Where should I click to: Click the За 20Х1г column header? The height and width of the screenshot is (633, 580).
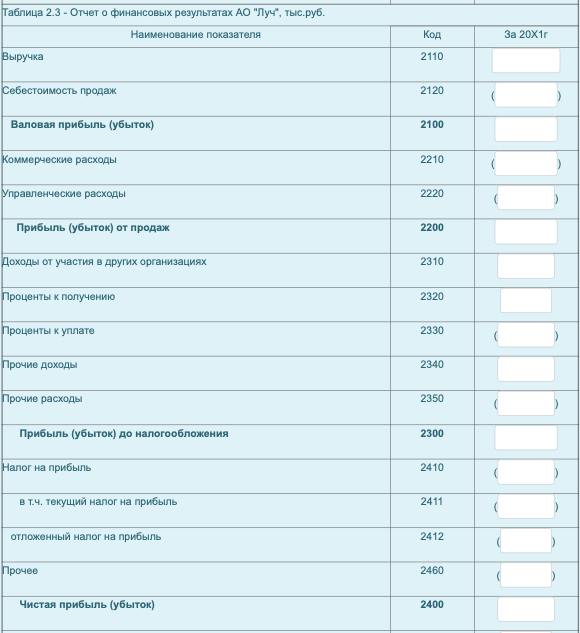pos(526,35)
